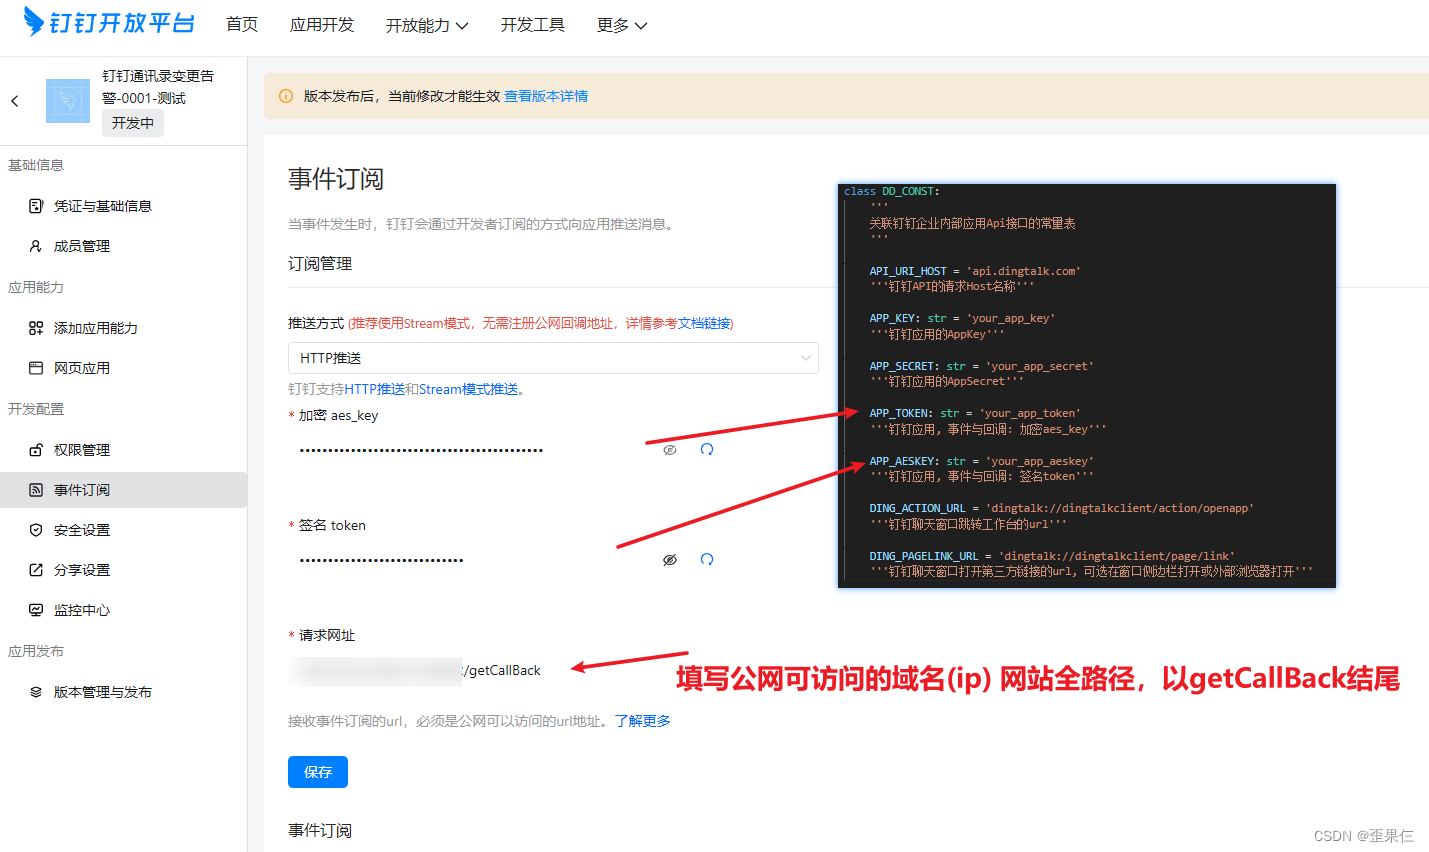Reveal the 签名 token value
The width and height of the screenshot is (1429, 852).
(x=670, y=560)
